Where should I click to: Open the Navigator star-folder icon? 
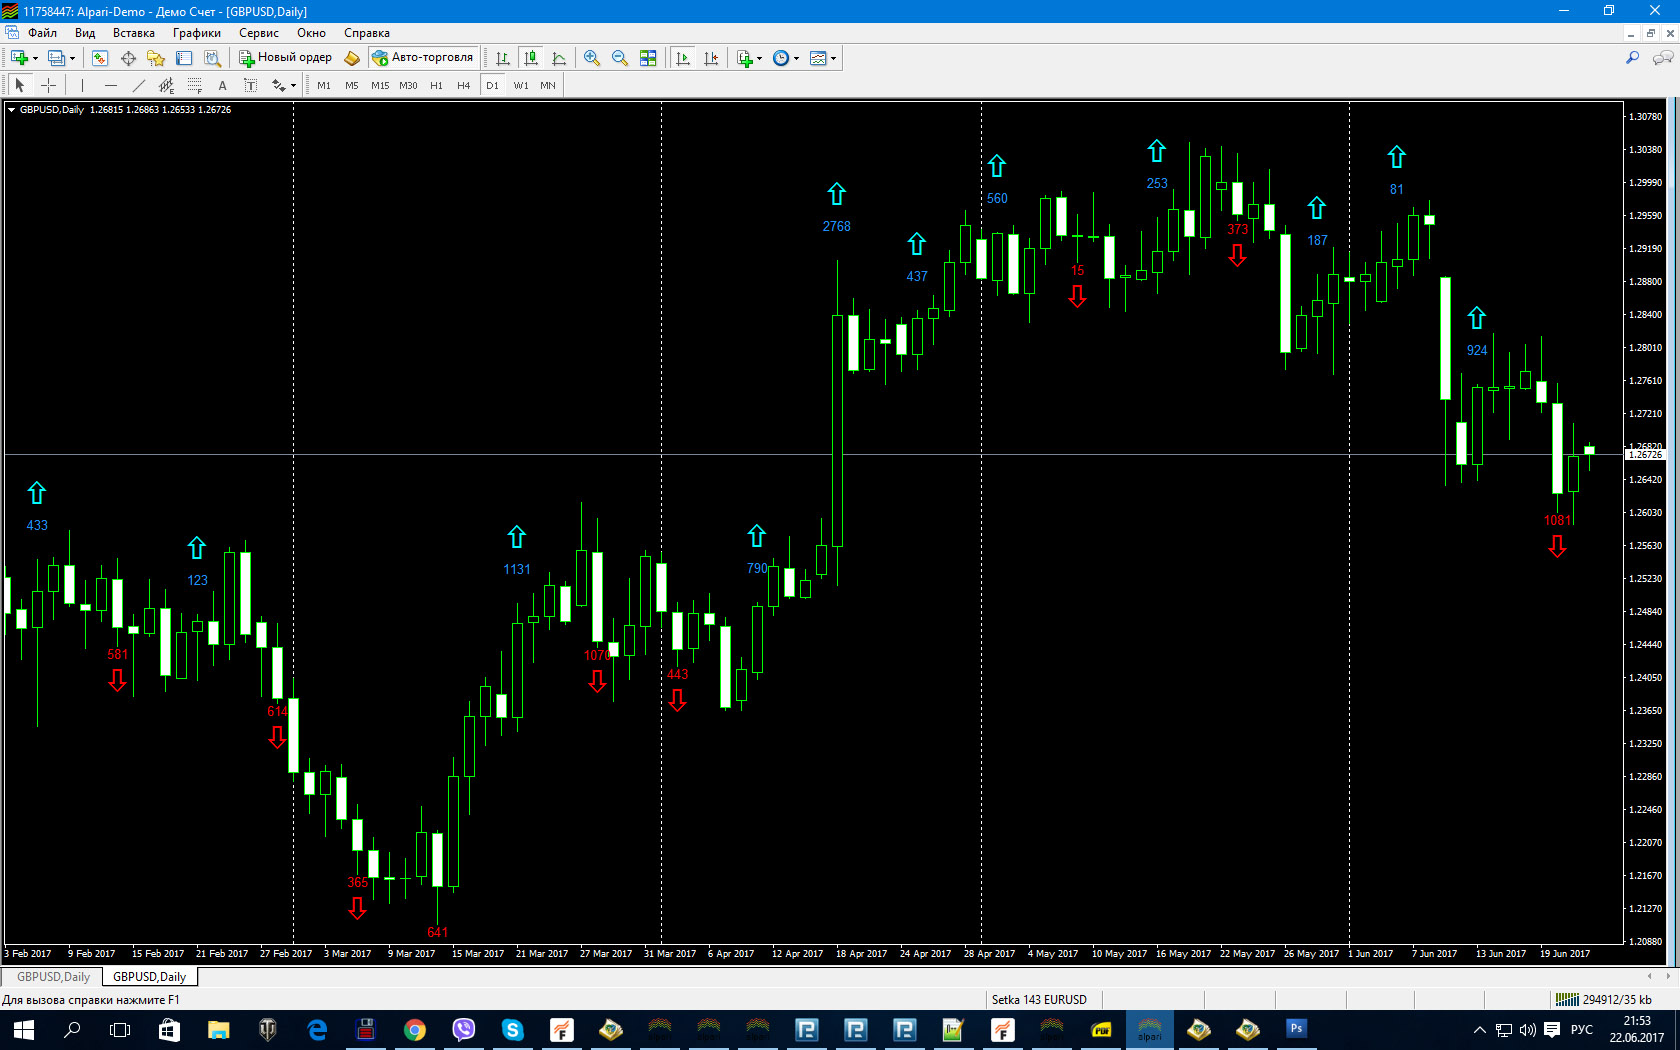click(156, 58)
